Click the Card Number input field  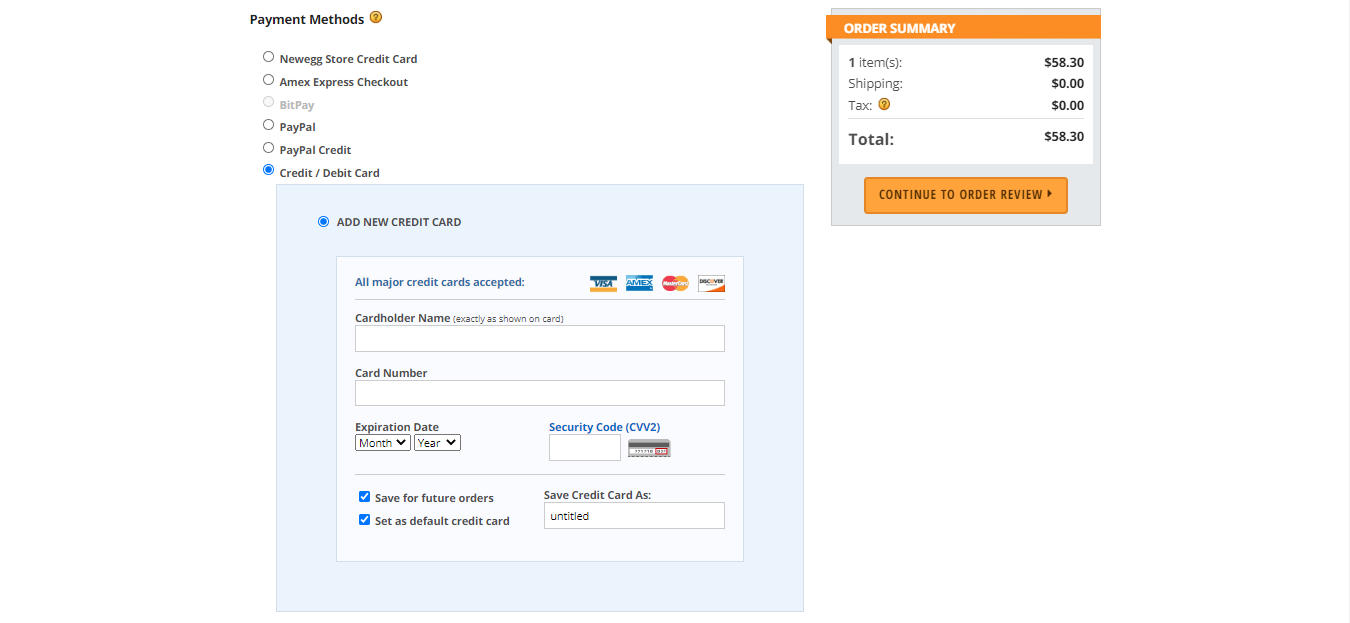pos(540,393)
